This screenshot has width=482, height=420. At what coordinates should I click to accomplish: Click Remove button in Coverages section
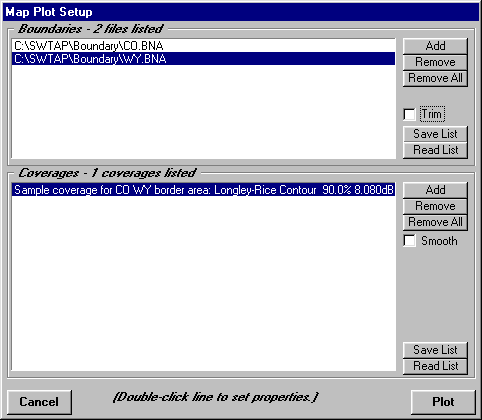[435, 206]
